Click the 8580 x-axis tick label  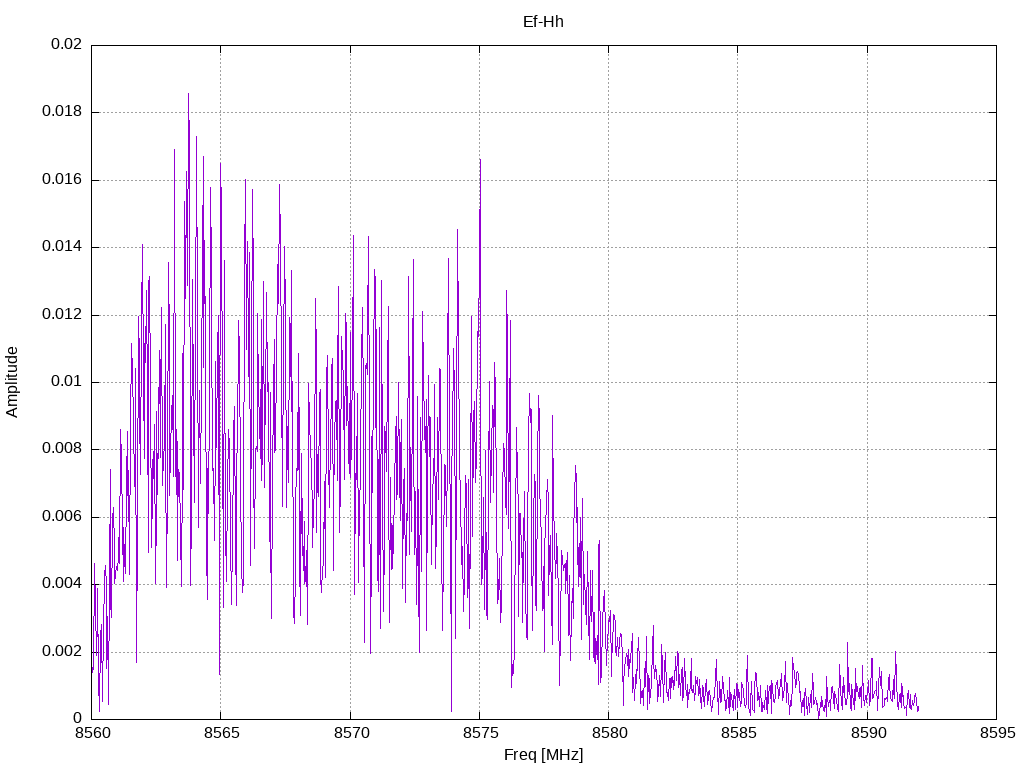tap(609, 733)
